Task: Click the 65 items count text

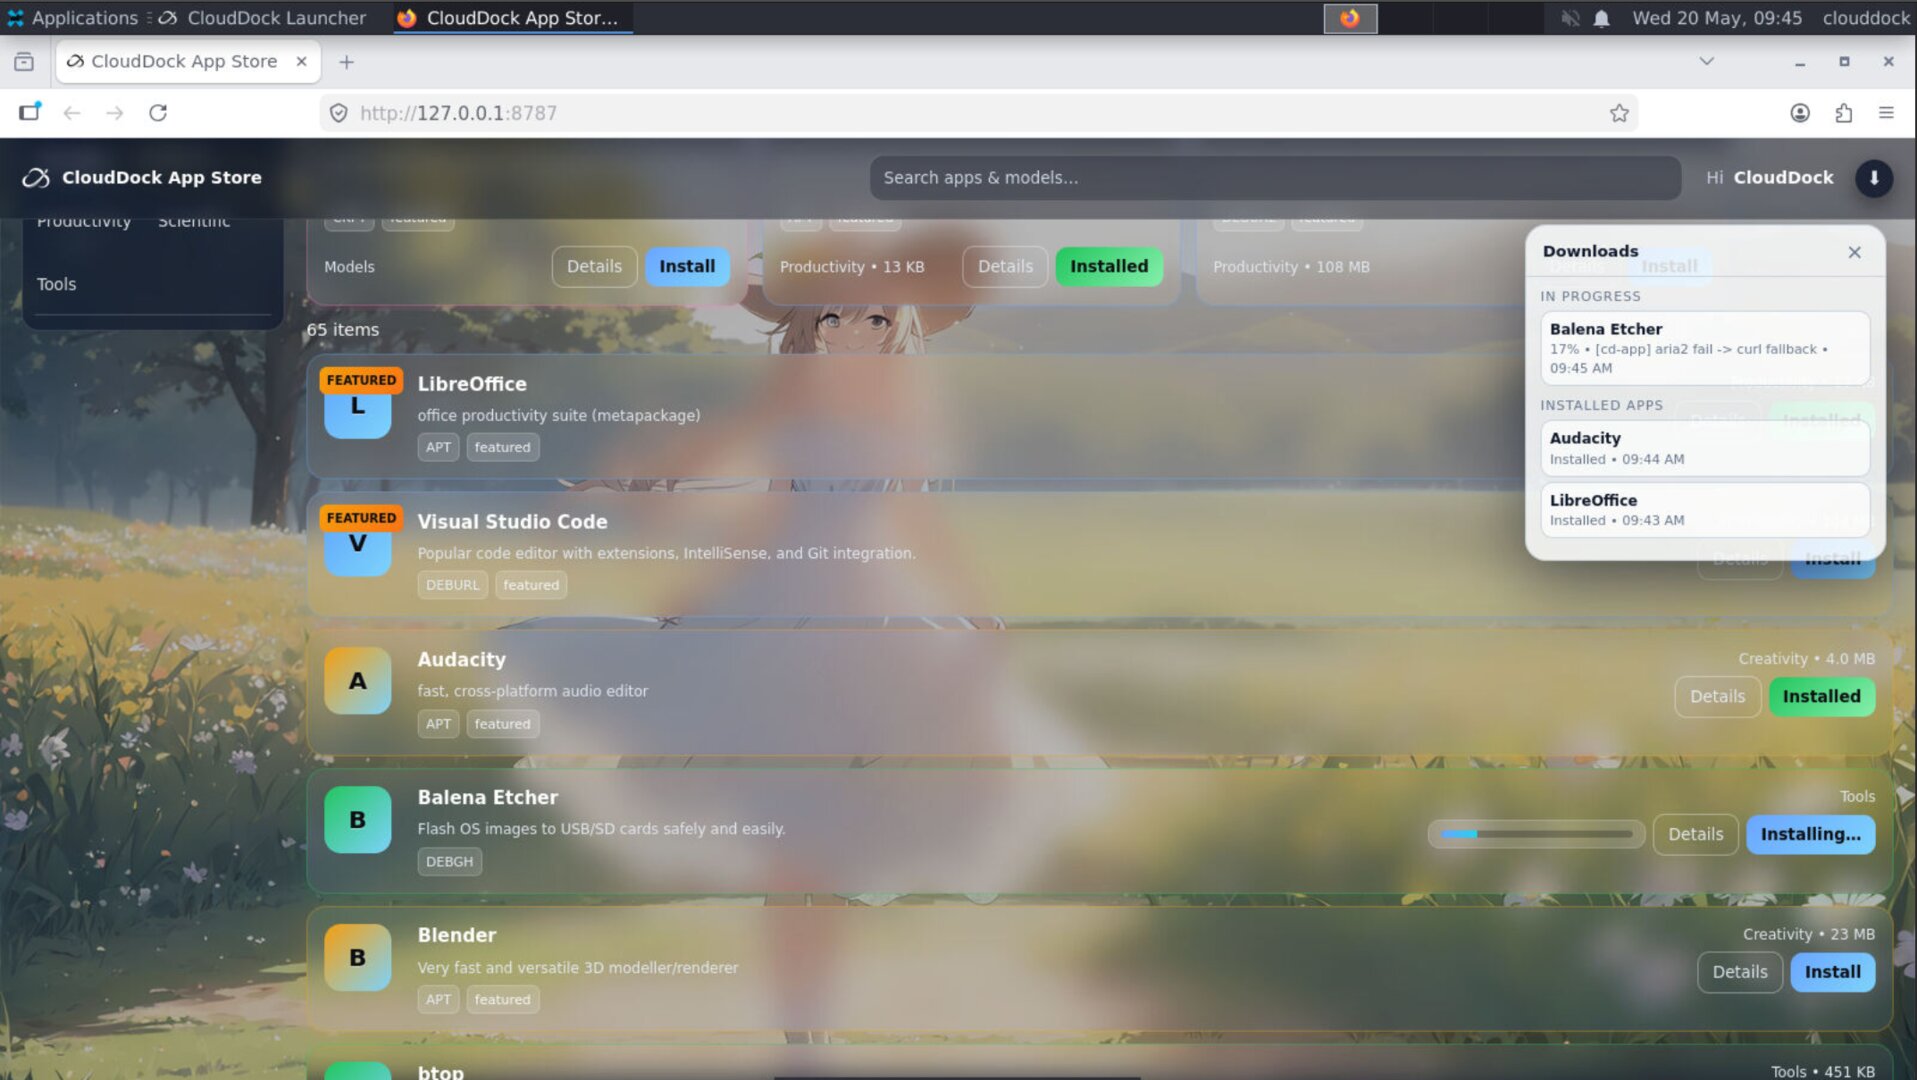Action: tap(343, 330)
